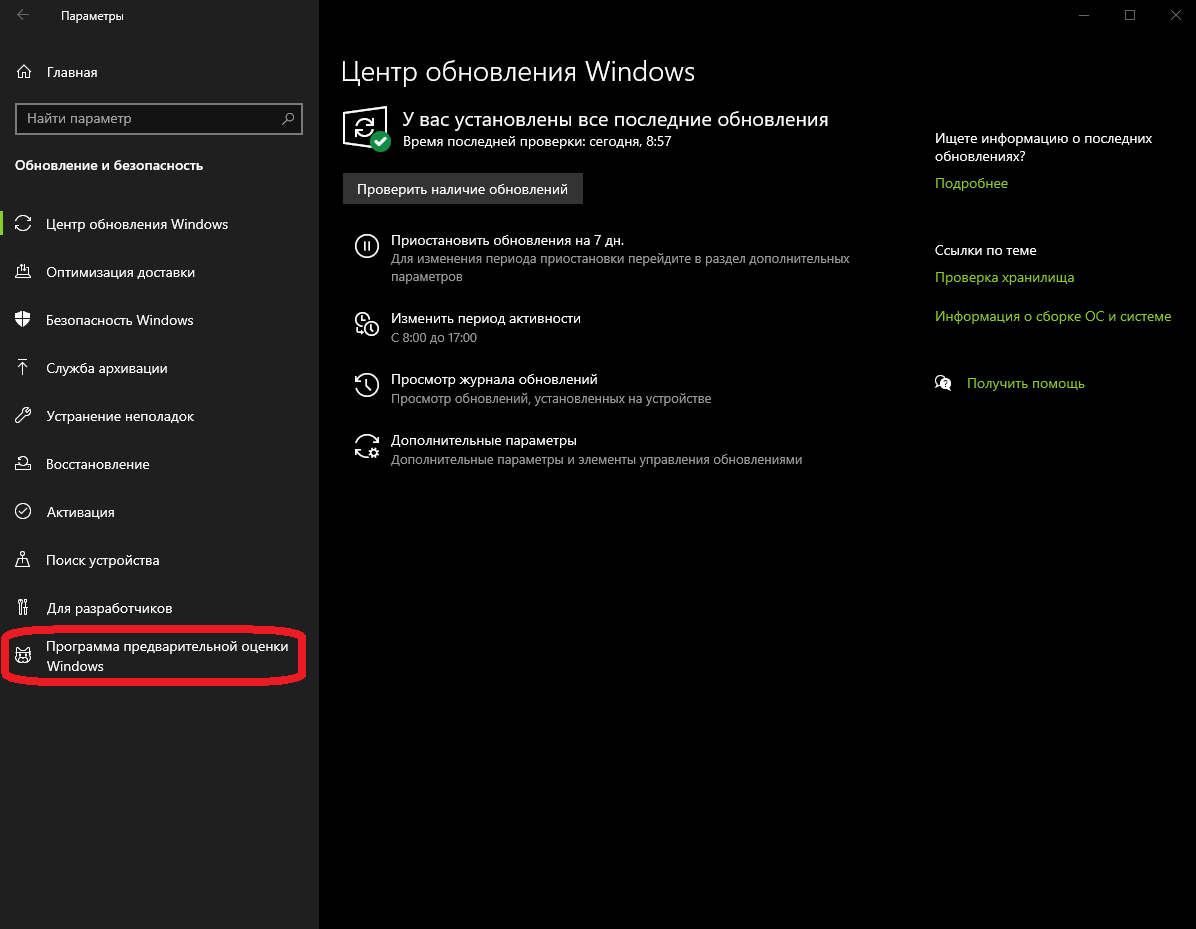Click the Центр обновления Windows page title
Viewport: 1196px width, 929px height.
(x=518, y=71)
